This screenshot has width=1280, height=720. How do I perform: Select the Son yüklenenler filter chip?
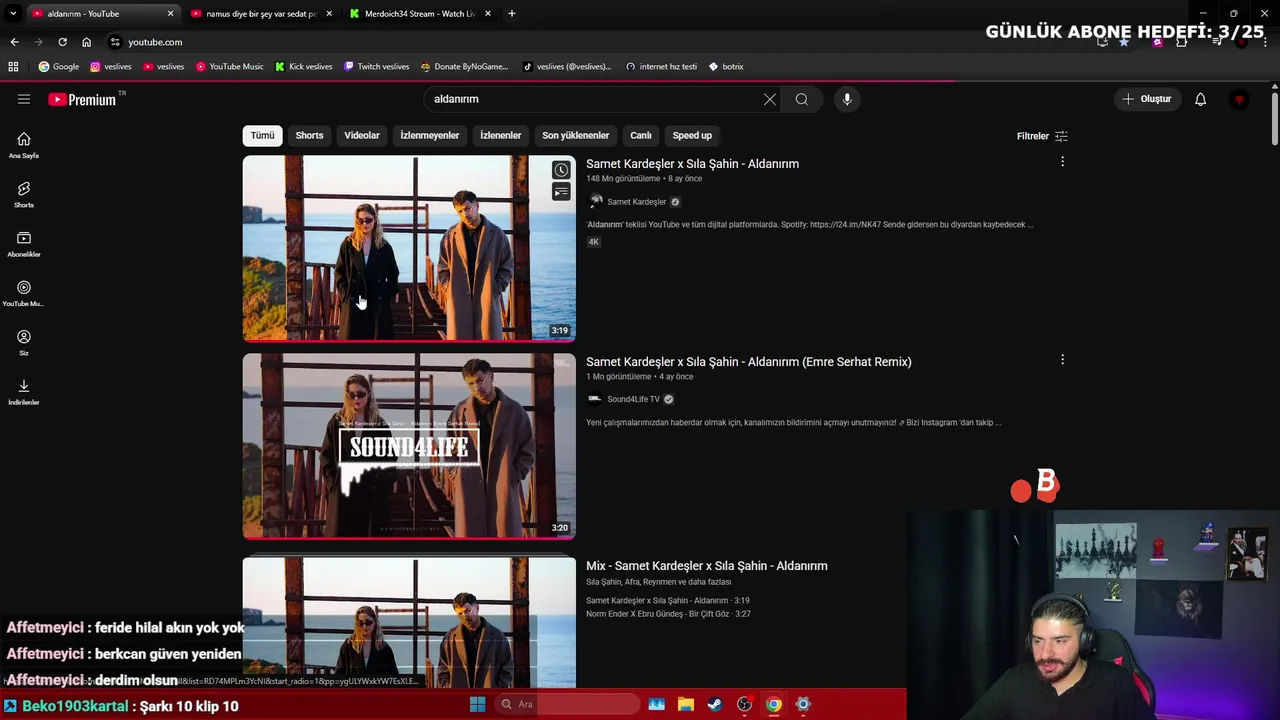(575, 135)
